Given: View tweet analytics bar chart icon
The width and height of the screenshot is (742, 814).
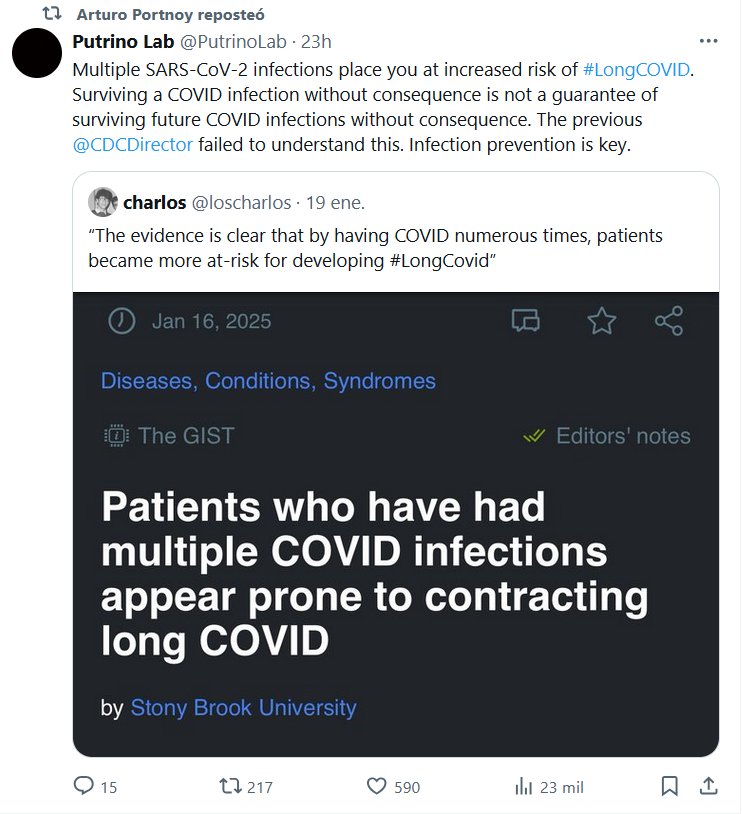Looking at the screenshot, I should point(523,787).
